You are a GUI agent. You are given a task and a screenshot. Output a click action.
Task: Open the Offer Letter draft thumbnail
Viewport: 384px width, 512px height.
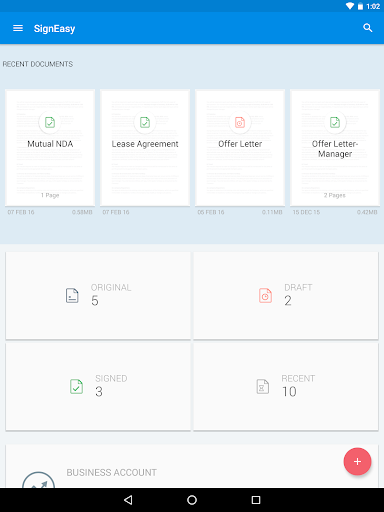tap(240, 148)
